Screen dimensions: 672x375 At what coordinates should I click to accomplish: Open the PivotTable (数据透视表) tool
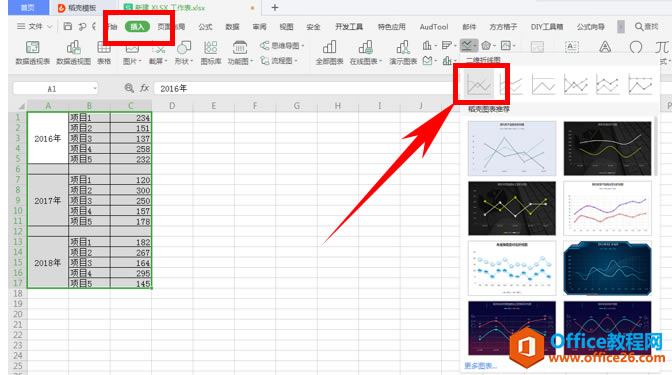[x=33, y=52]
